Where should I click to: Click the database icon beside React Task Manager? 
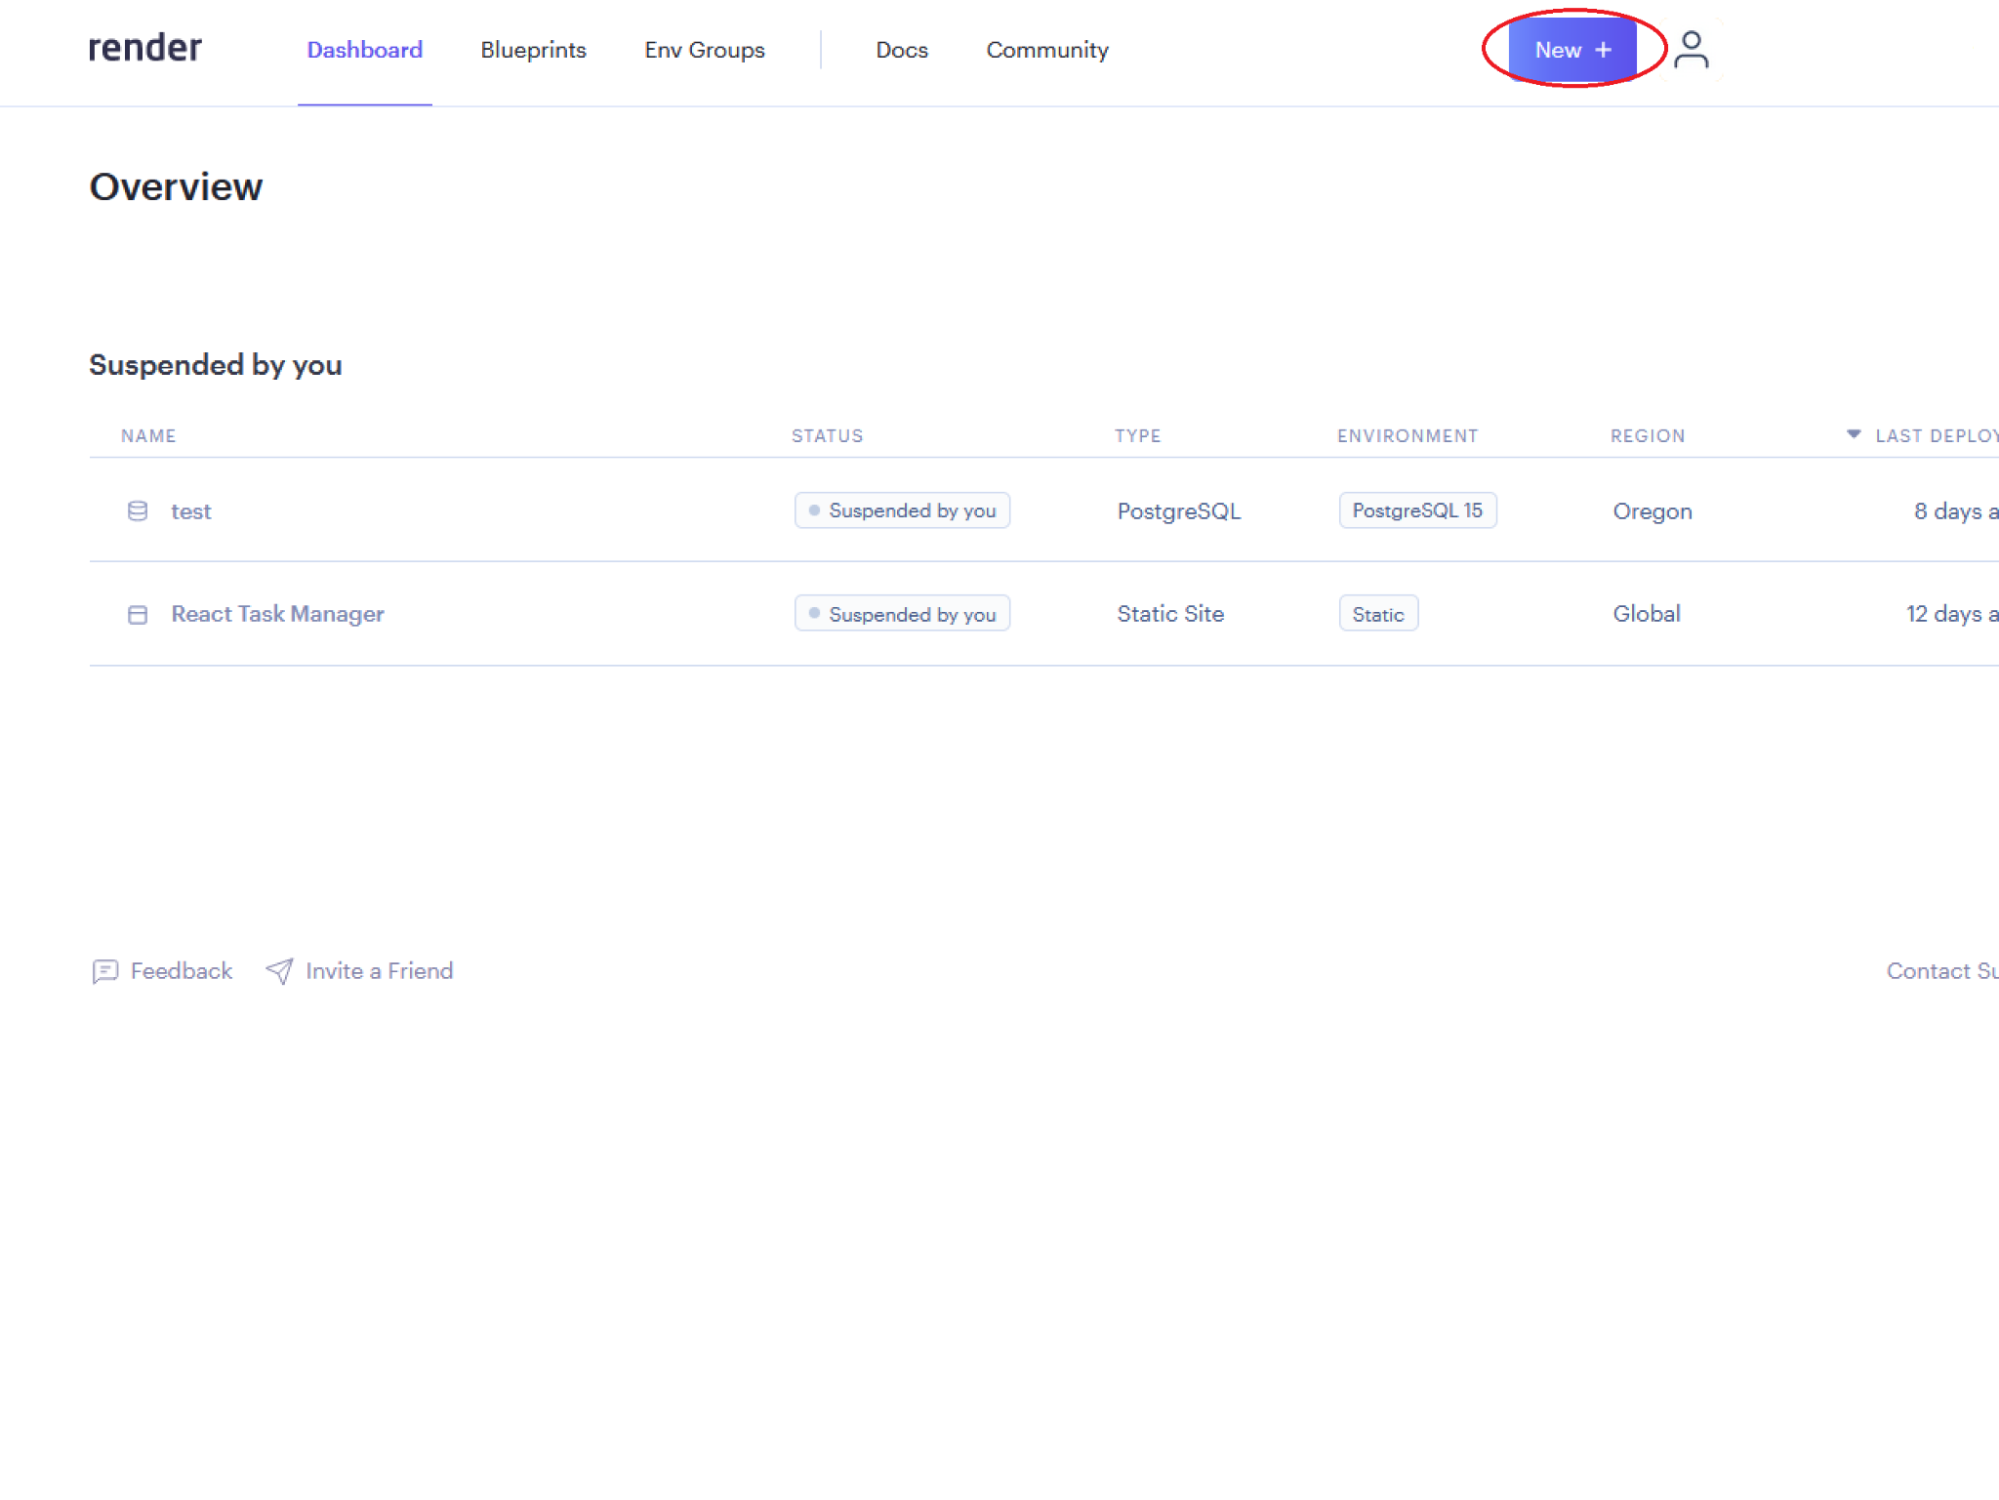(x=138, y=614)
